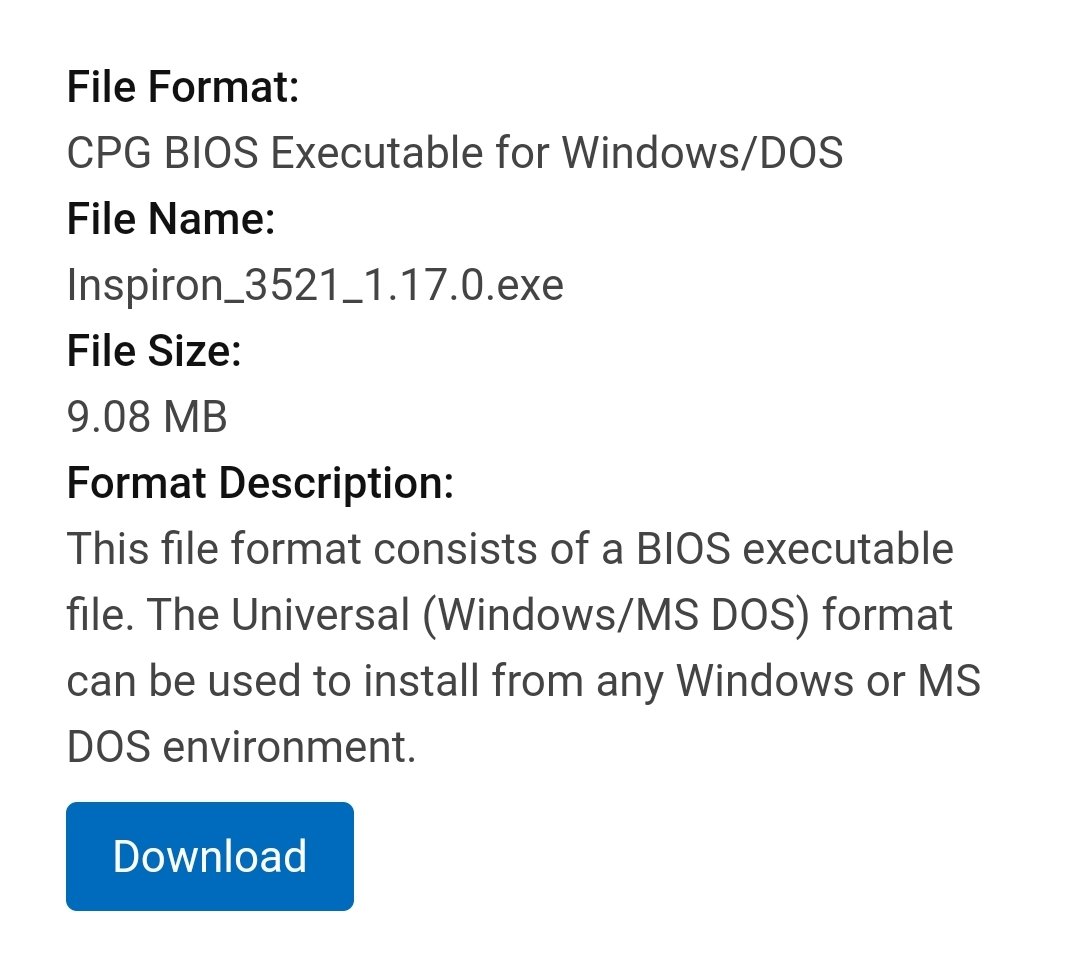The width and height of the screenshot is (1080, 970).
Task: Click the line starting "This file format consists"
Action: [510, 549]
